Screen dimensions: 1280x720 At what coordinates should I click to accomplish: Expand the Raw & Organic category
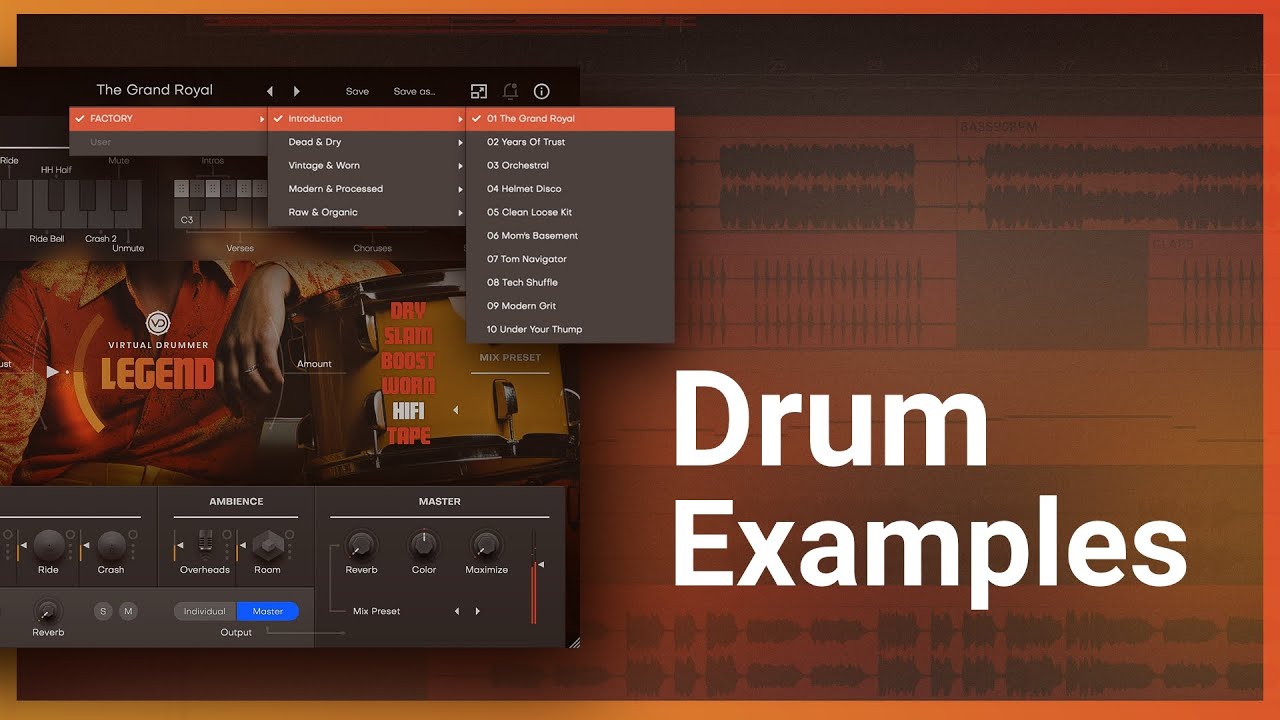click(x=366, y=212)
